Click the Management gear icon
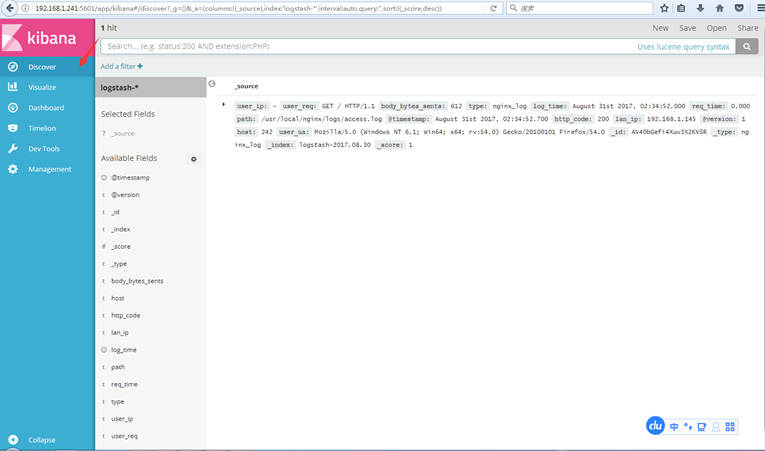This screenshot has height=451, width=765. 13,169
